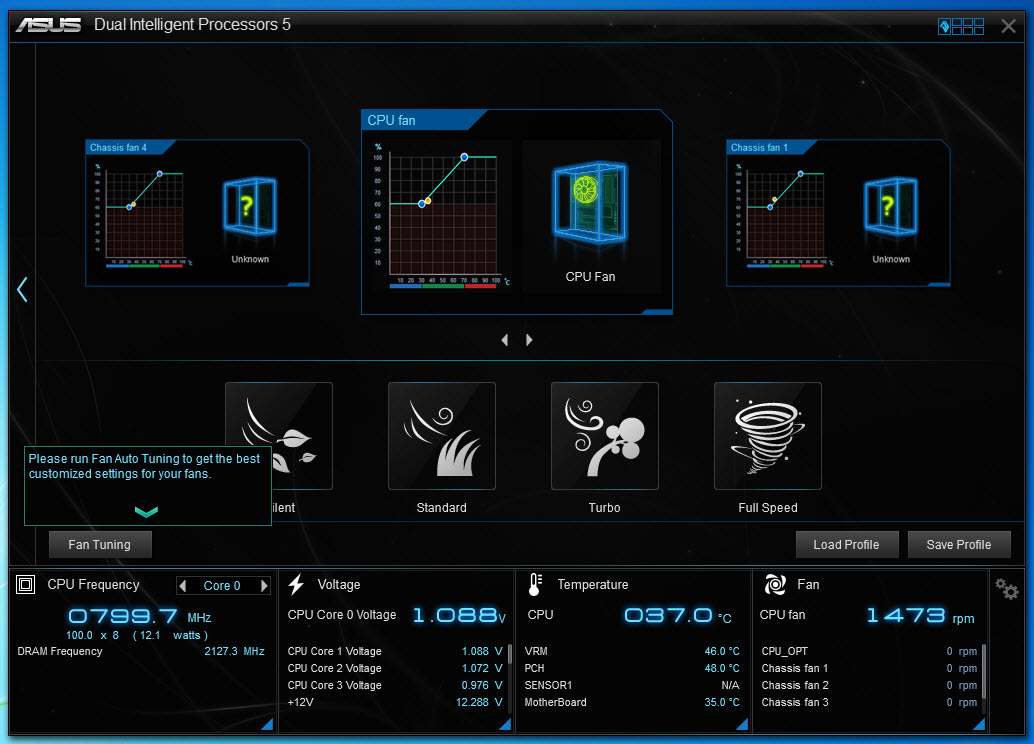Select the Full Speed tornado icon
The image size is (1034, 744).
768,435
